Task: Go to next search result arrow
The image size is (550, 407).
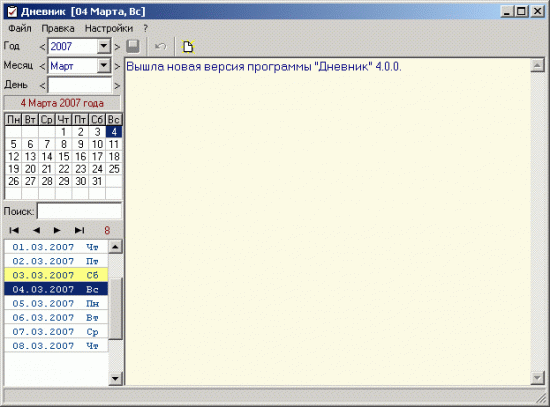Action: pos(57,230)
